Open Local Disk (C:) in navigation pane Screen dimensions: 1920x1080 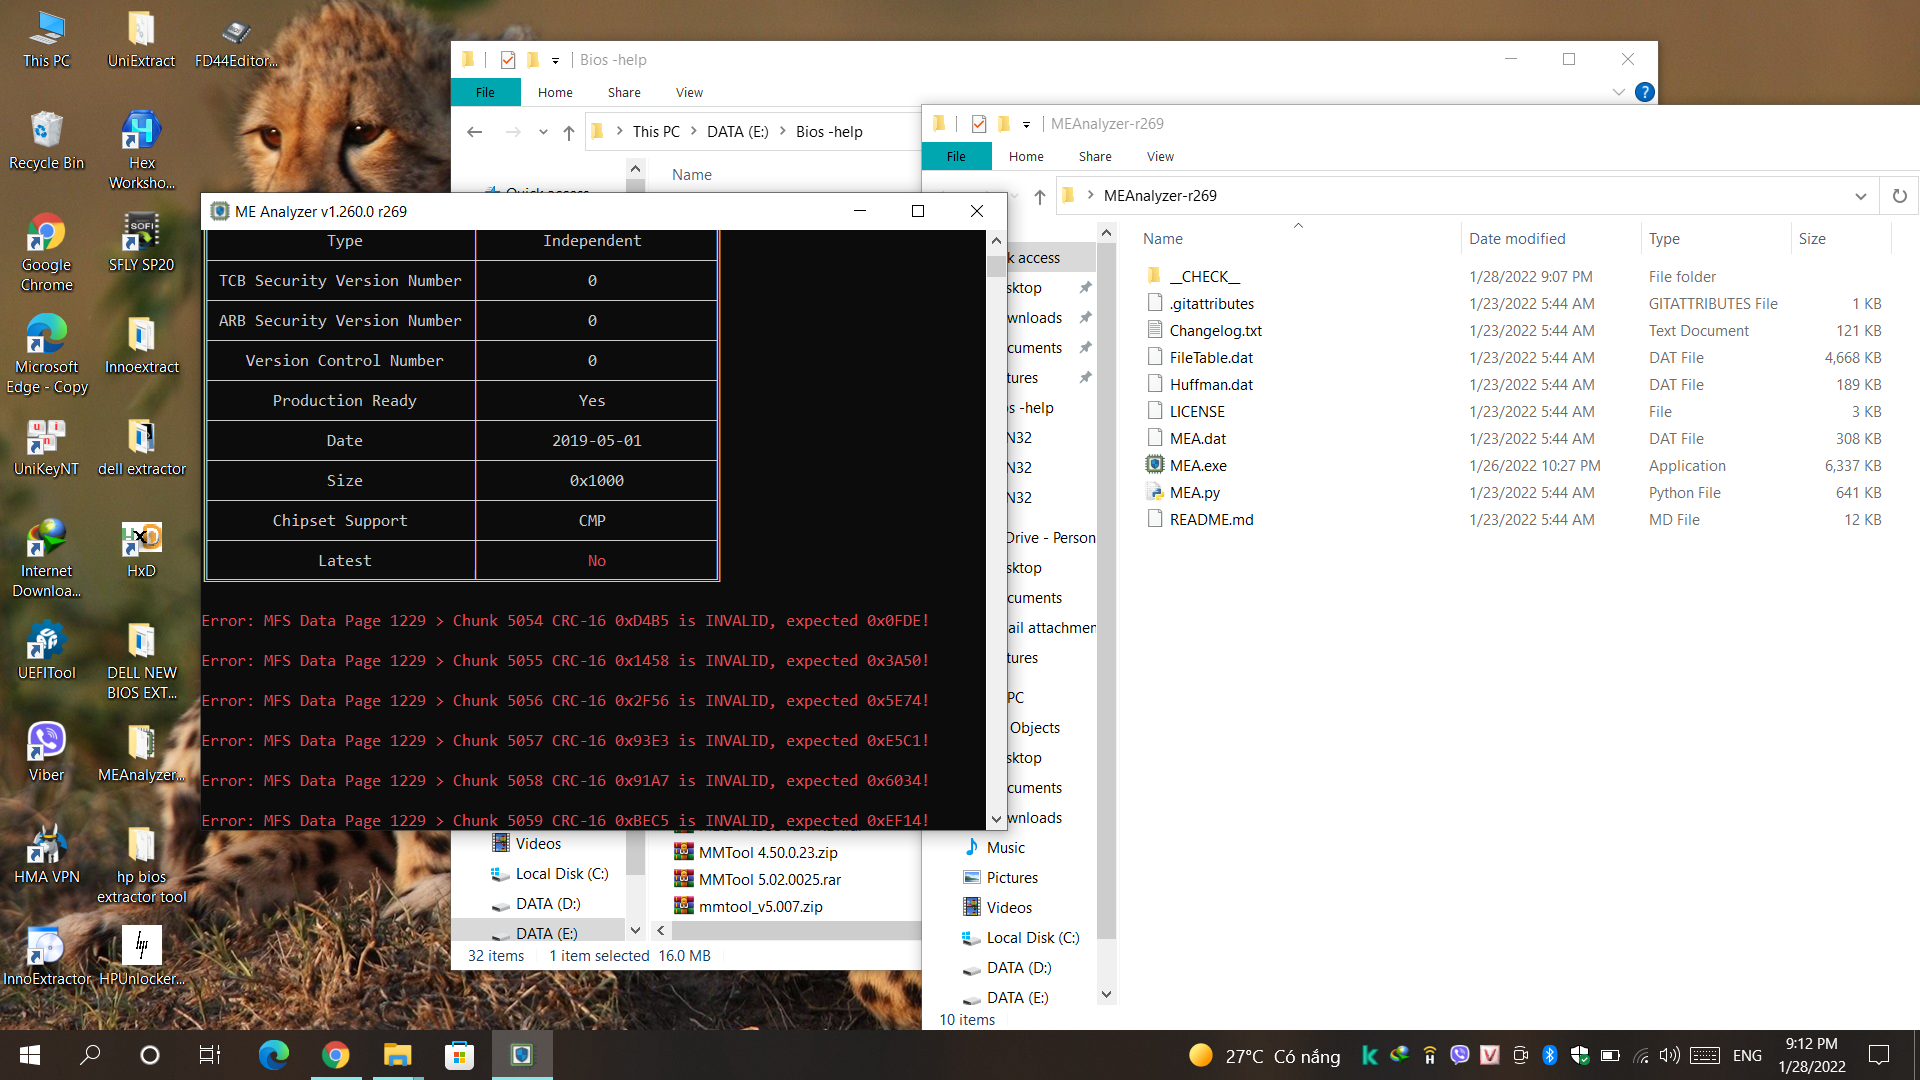point(1032,938)
